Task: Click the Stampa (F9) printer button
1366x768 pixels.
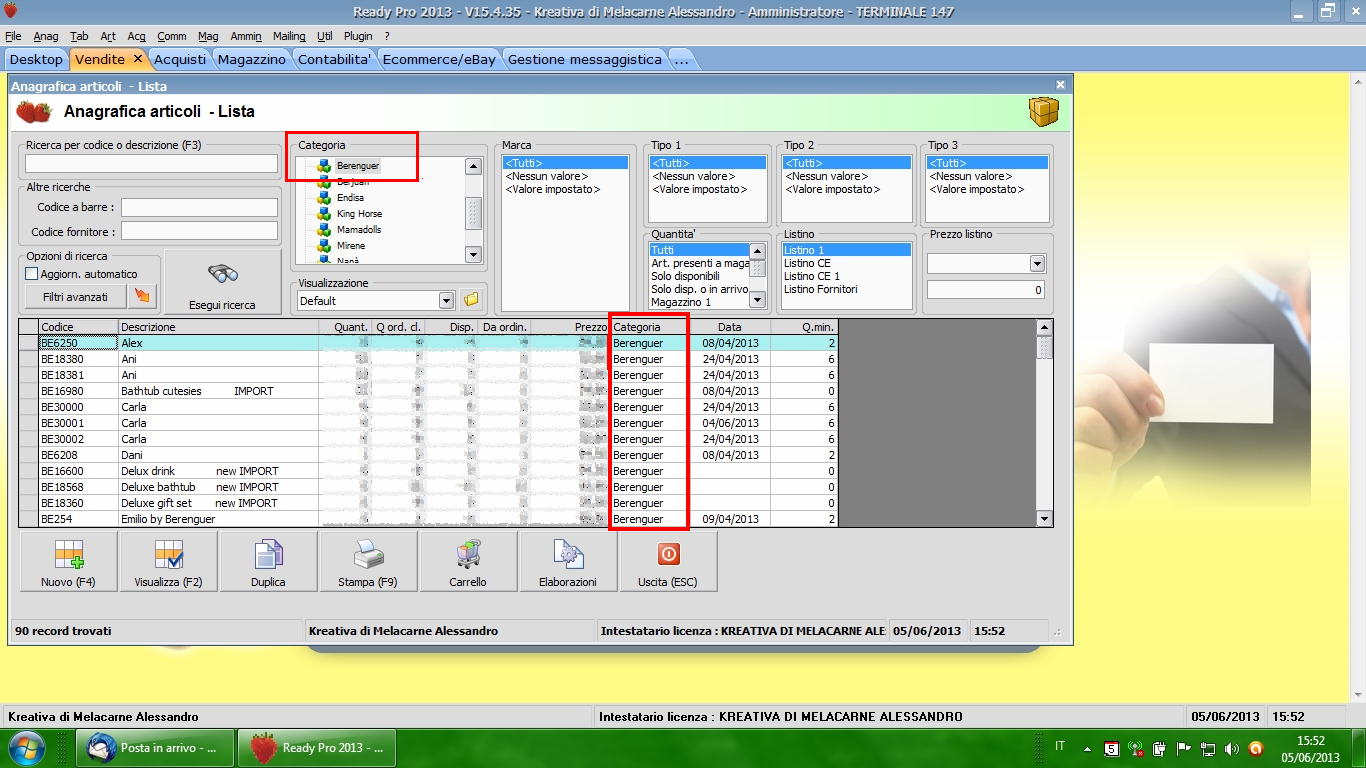Action: tap(368, 562)
